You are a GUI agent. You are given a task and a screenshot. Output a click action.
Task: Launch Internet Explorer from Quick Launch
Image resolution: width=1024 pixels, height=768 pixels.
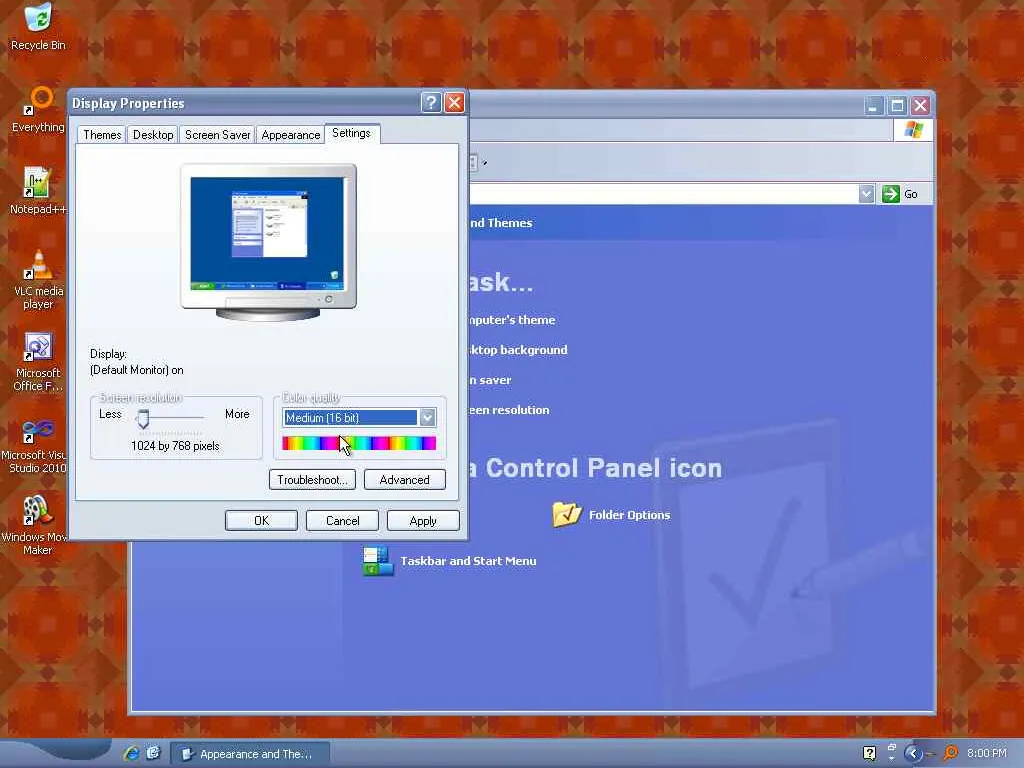coord(131,753)
